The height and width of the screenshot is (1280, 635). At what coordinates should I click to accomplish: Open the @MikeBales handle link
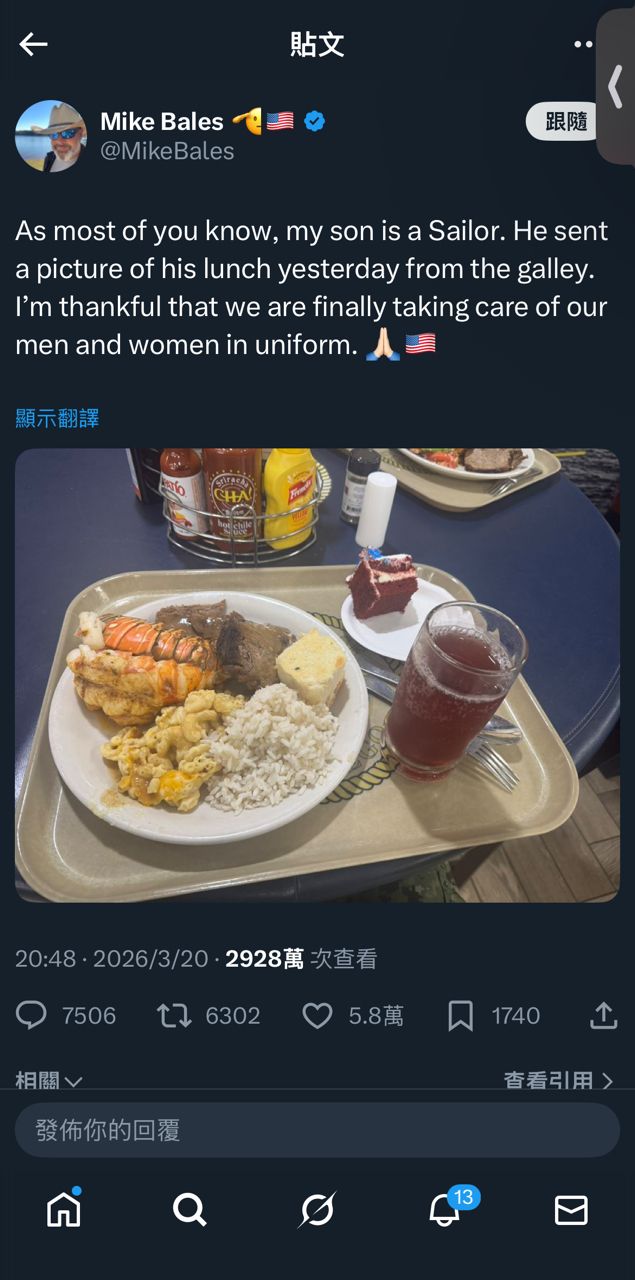(x=167, y=151)
